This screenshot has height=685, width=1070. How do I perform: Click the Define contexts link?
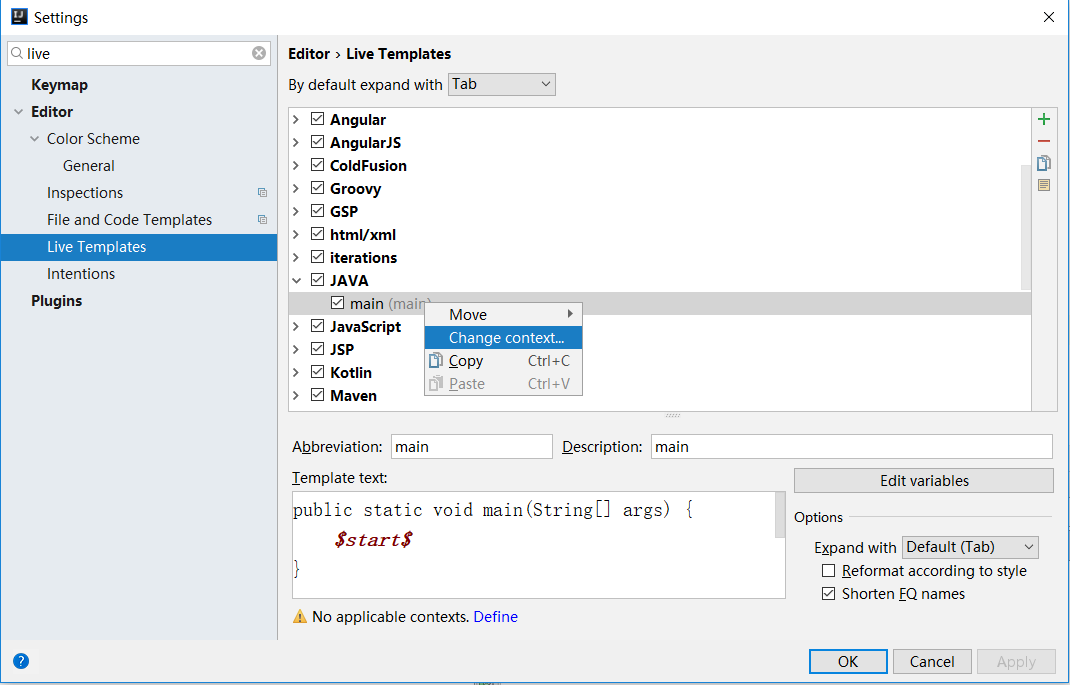pos(495,617)
